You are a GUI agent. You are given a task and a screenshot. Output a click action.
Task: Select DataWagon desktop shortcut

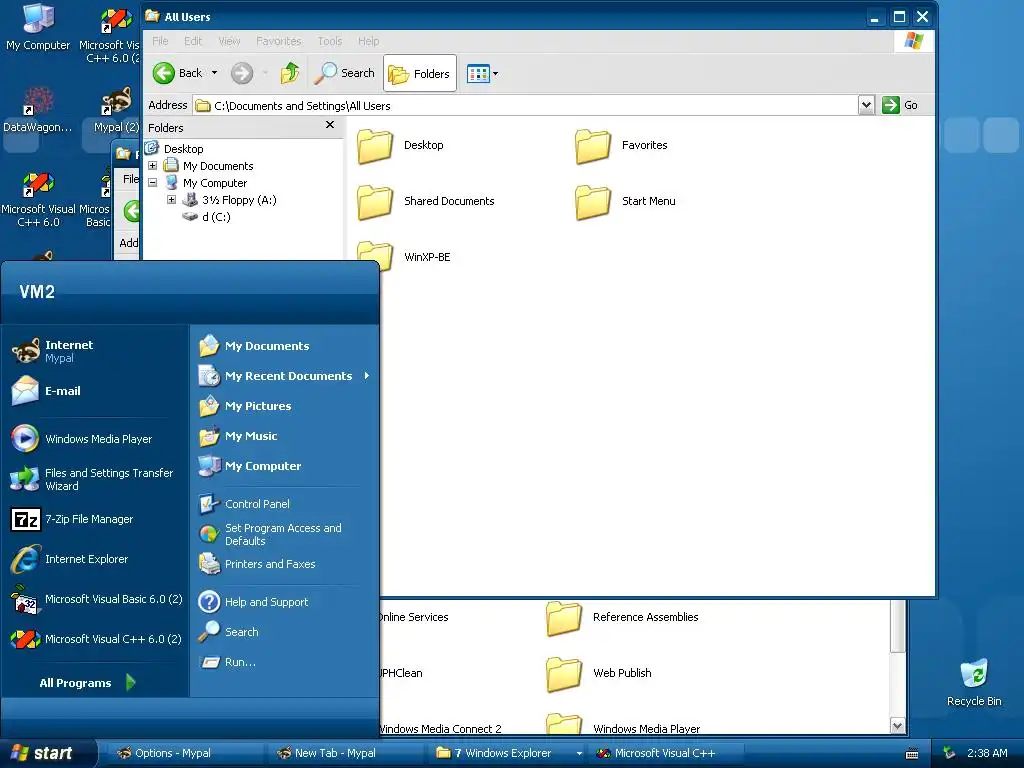point(37,110)
